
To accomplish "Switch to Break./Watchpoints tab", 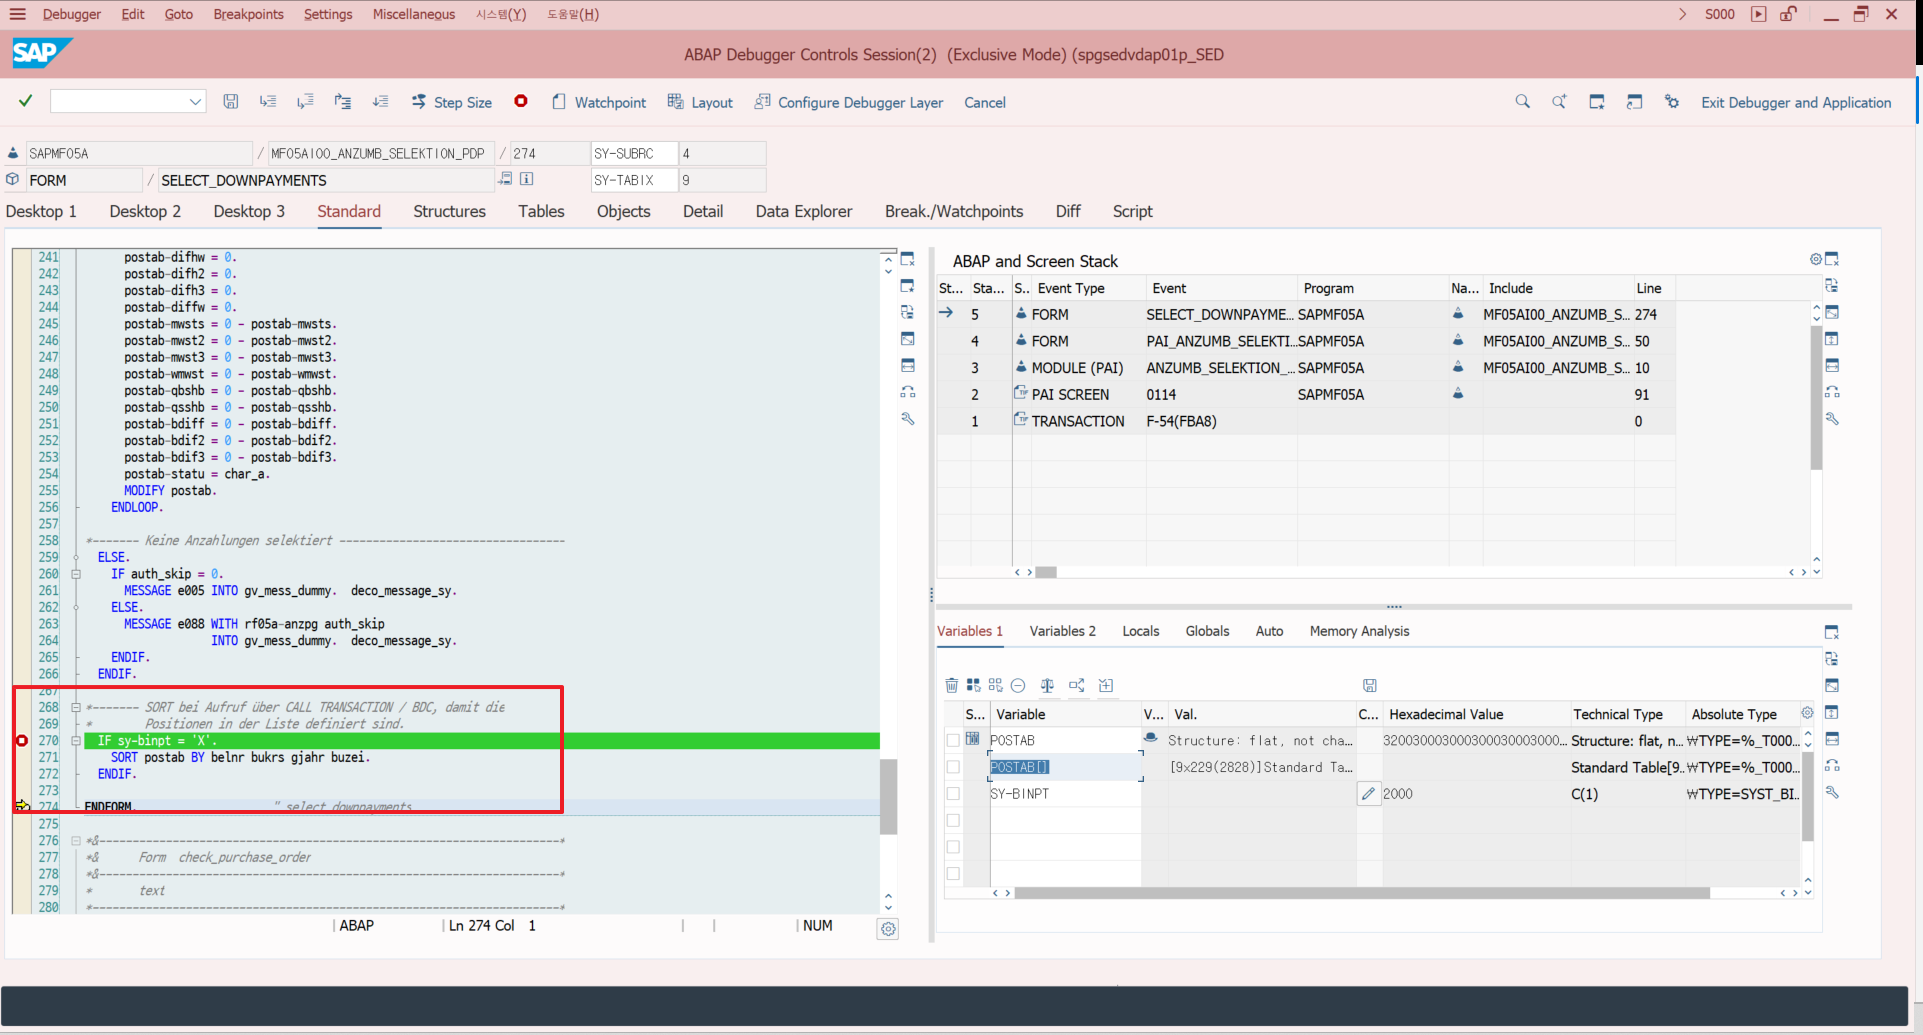I will tap(954, 211).
